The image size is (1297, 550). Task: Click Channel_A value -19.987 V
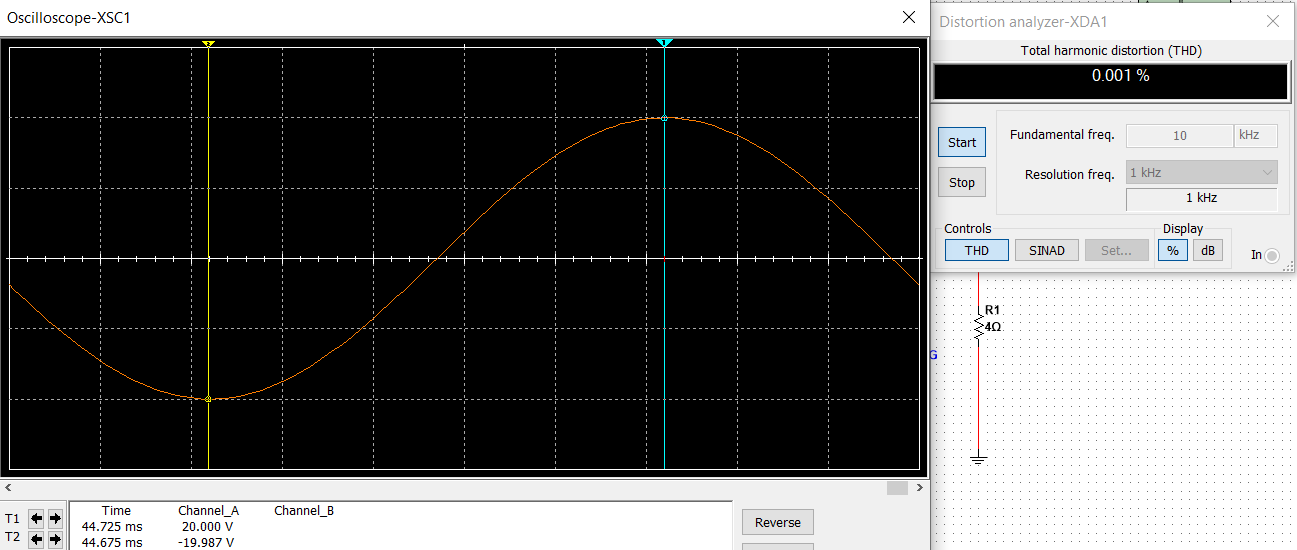[x=205, y=542]
